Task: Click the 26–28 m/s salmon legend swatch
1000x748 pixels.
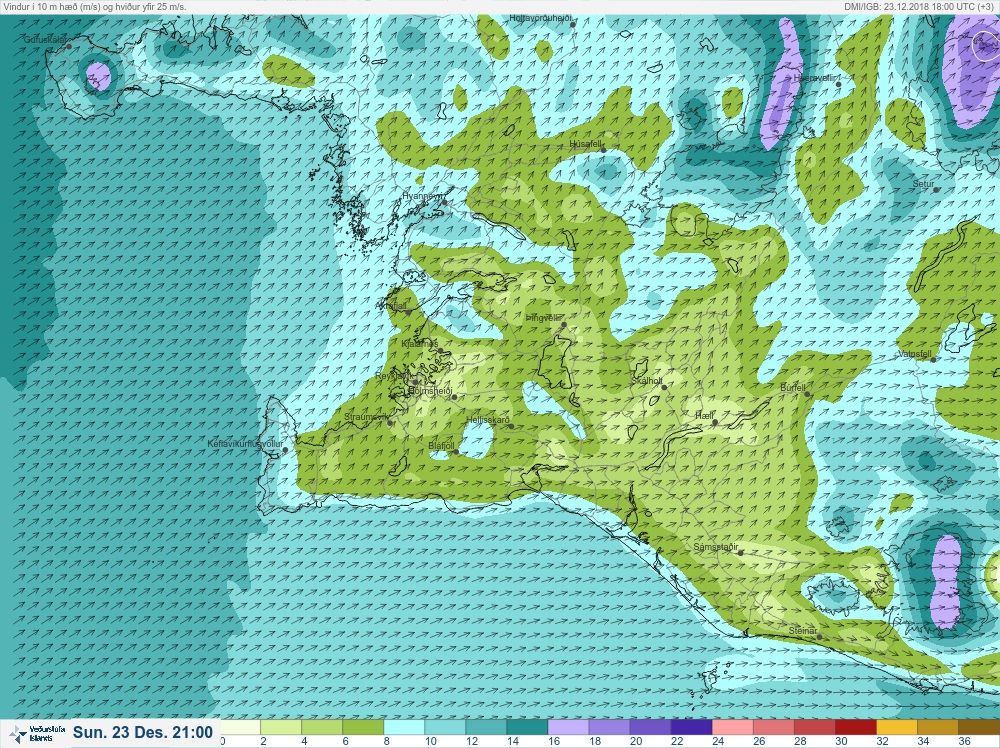Action: (774, 728)
